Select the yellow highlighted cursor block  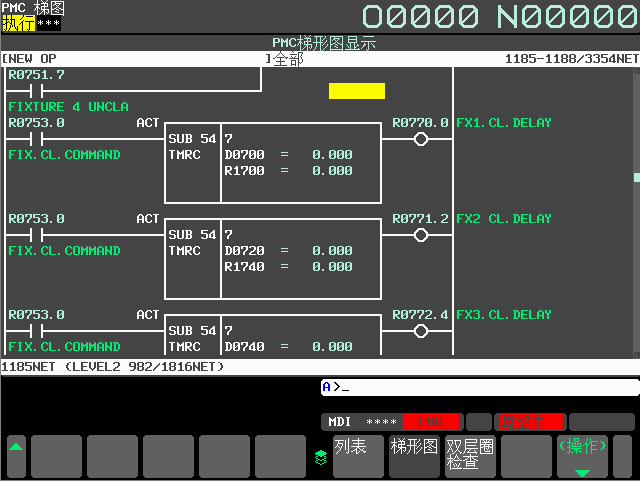(x=356, y=91)
